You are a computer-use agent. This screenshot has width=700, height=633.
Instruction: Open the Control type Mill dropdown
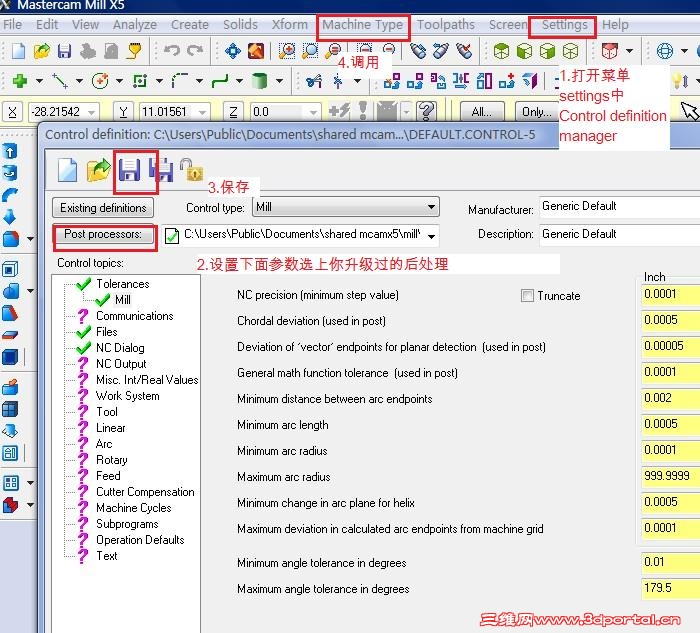point(431,207)
